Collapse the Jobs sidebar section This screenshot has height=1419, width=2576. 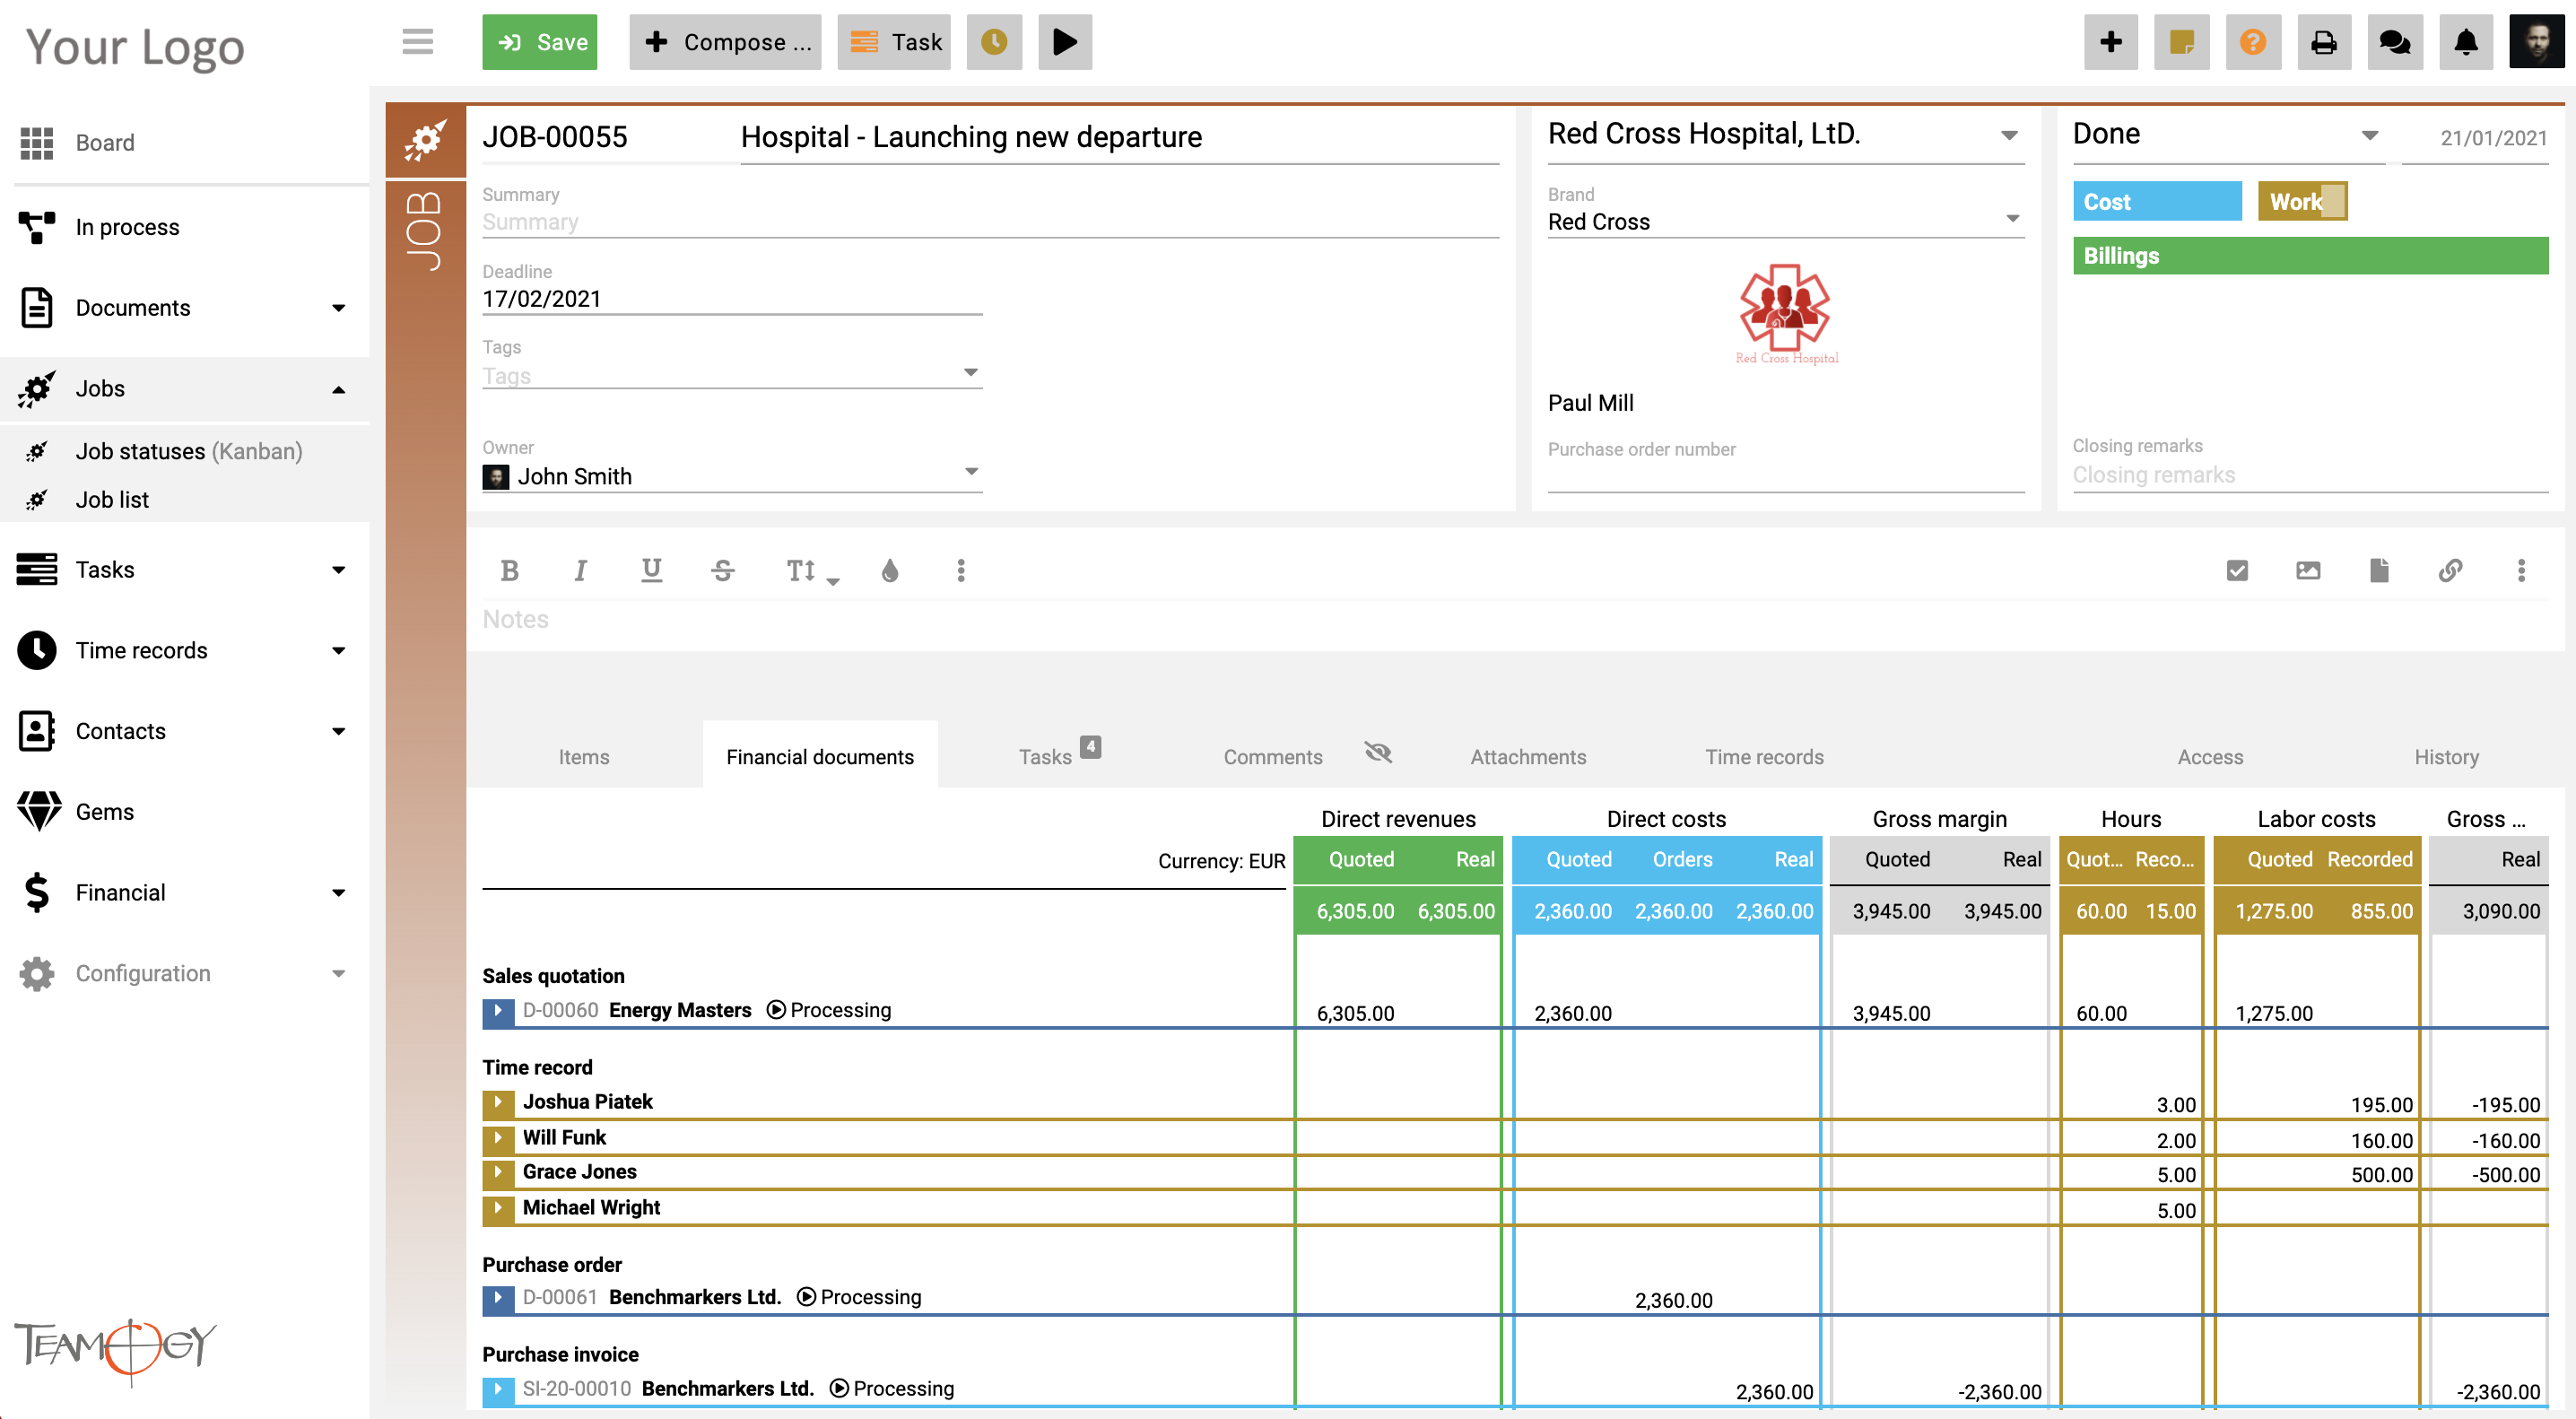pos(185,388)
